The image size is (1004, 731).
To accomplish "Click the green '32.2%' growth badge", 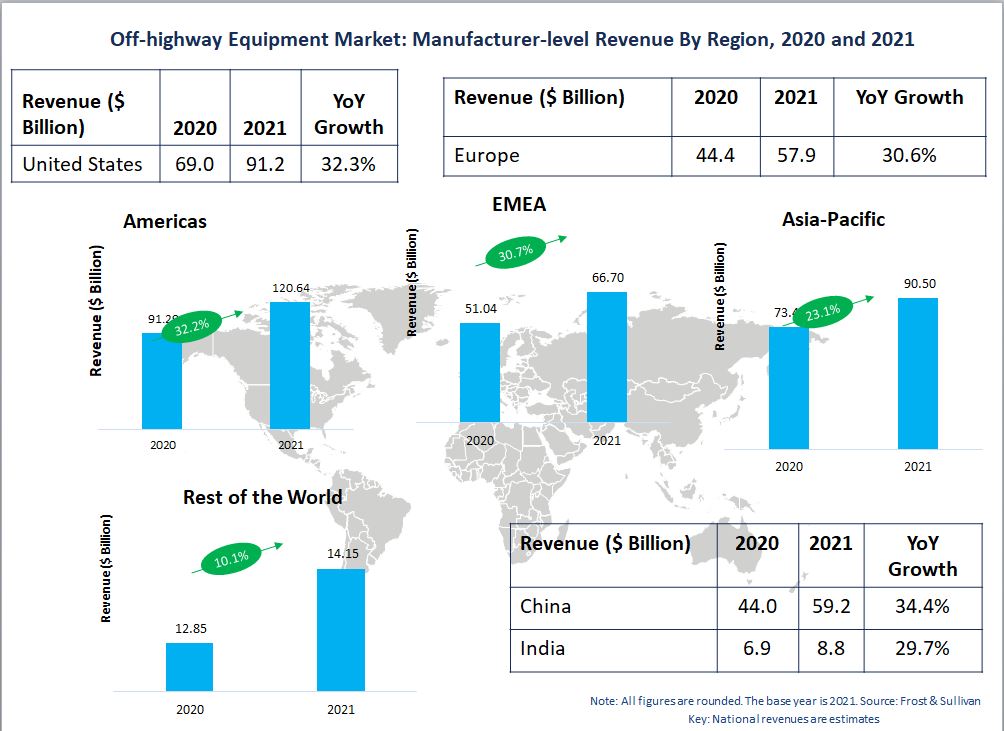I will click(x=192, y=326).
